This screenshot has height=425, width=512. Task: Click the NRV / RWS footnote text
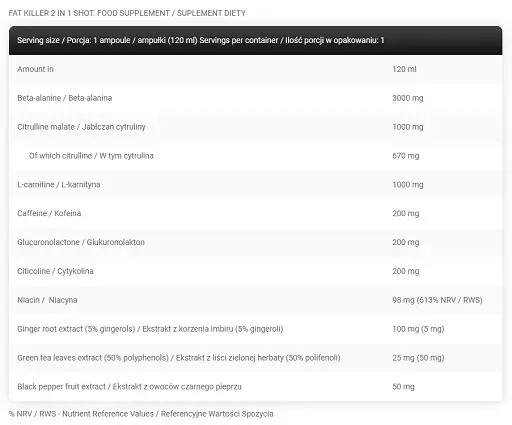(141, 414)
